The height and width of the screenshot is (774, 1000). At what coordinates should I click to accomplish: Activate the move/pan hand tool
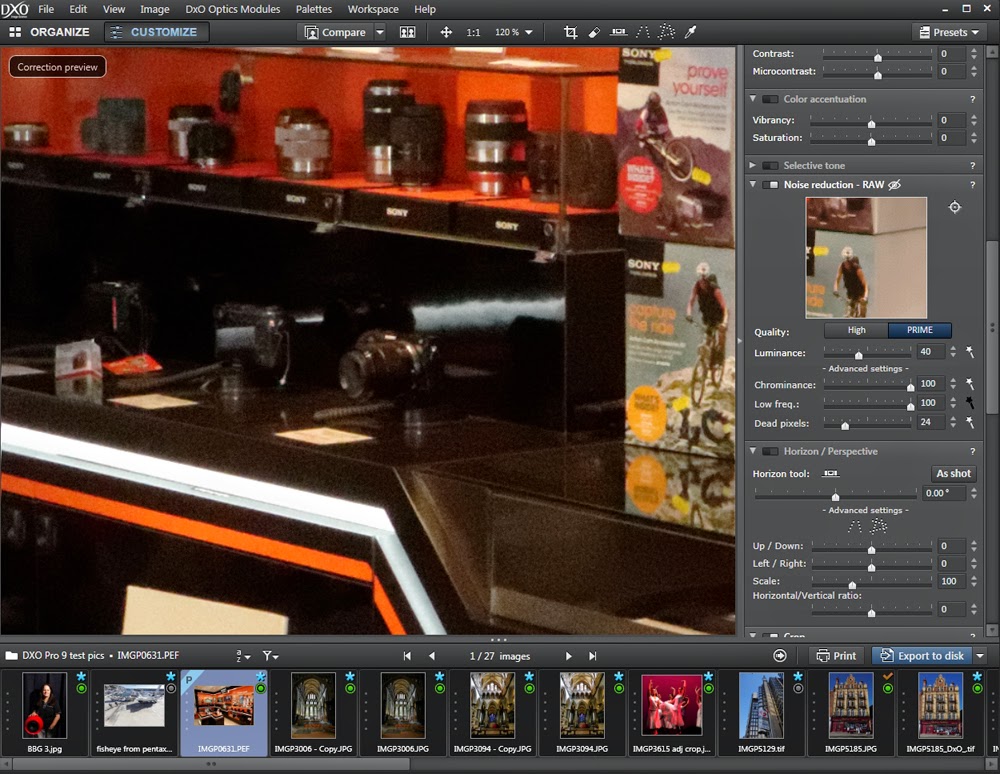[446, 32]
